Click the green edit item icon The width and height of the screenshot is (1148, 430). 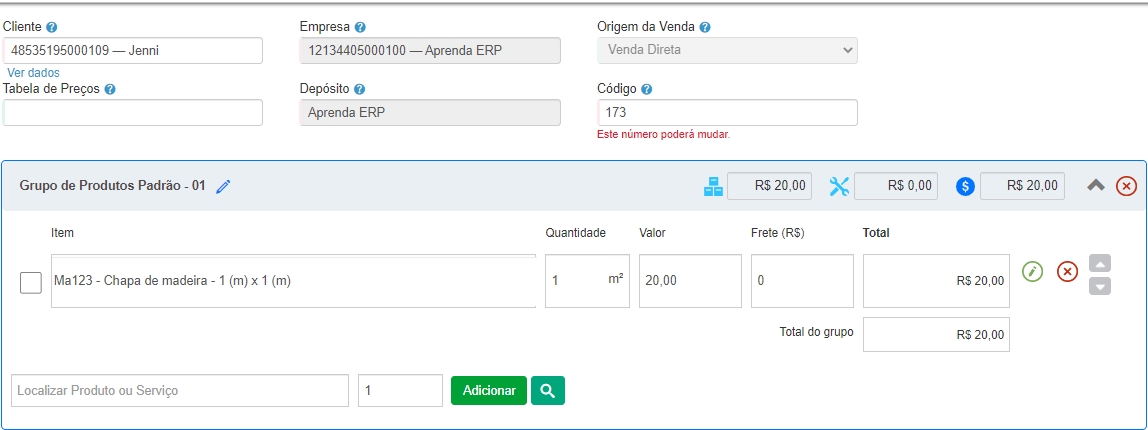(x=1033, y=271)
